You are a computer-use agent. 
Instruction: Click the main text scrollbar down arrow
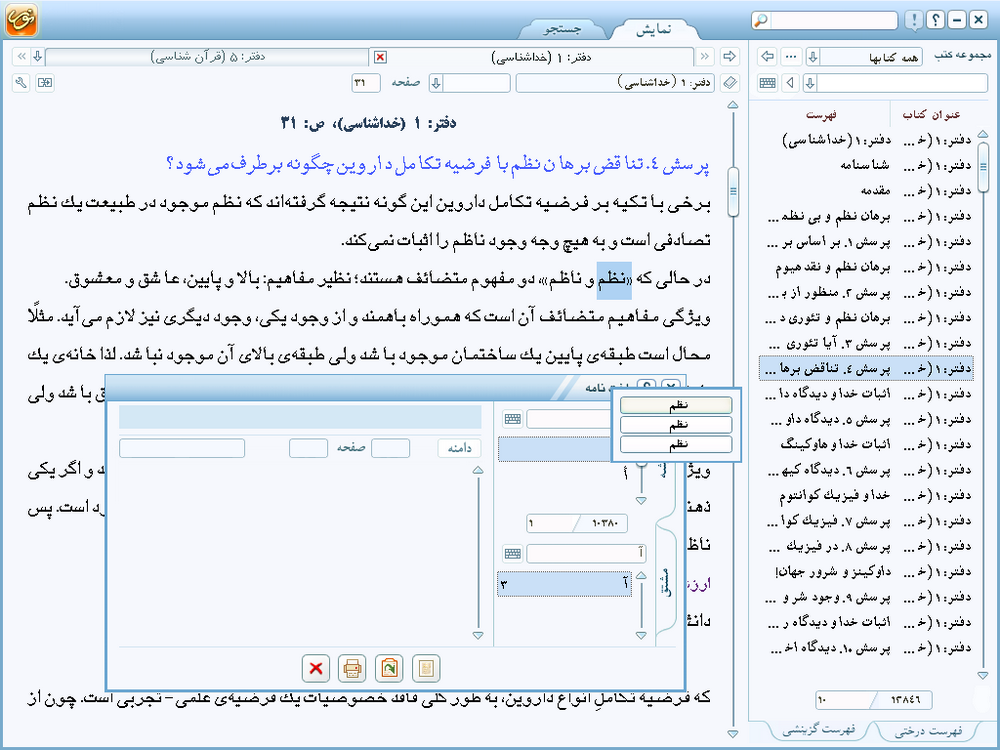tap(733, 734)
